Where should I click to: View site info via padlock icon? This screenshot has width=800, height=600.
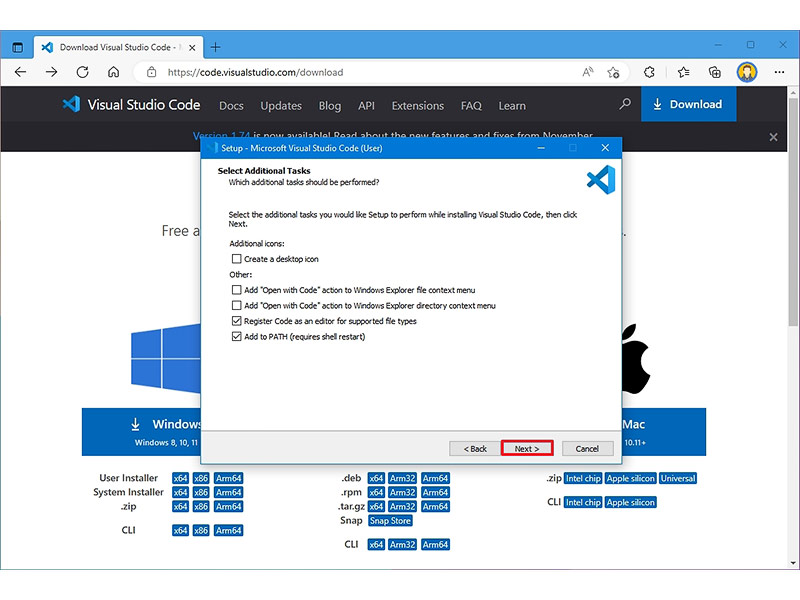click(152, 72)
